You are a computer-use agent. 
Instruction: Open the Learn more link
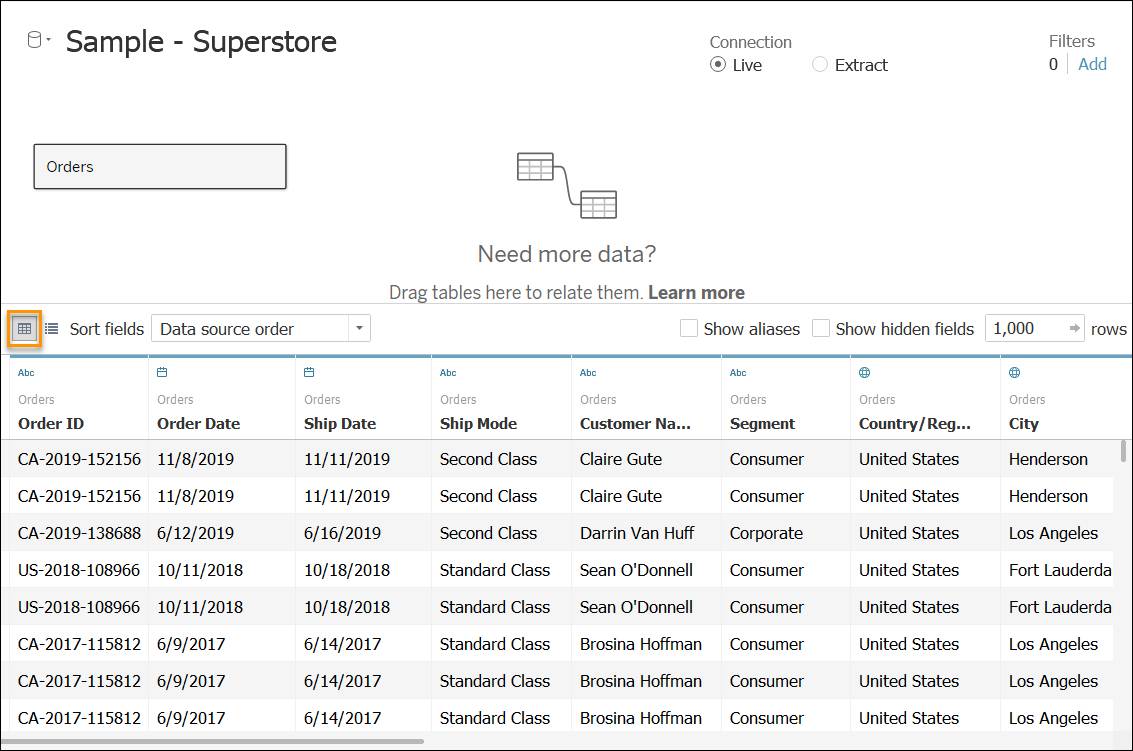(696, 293)
